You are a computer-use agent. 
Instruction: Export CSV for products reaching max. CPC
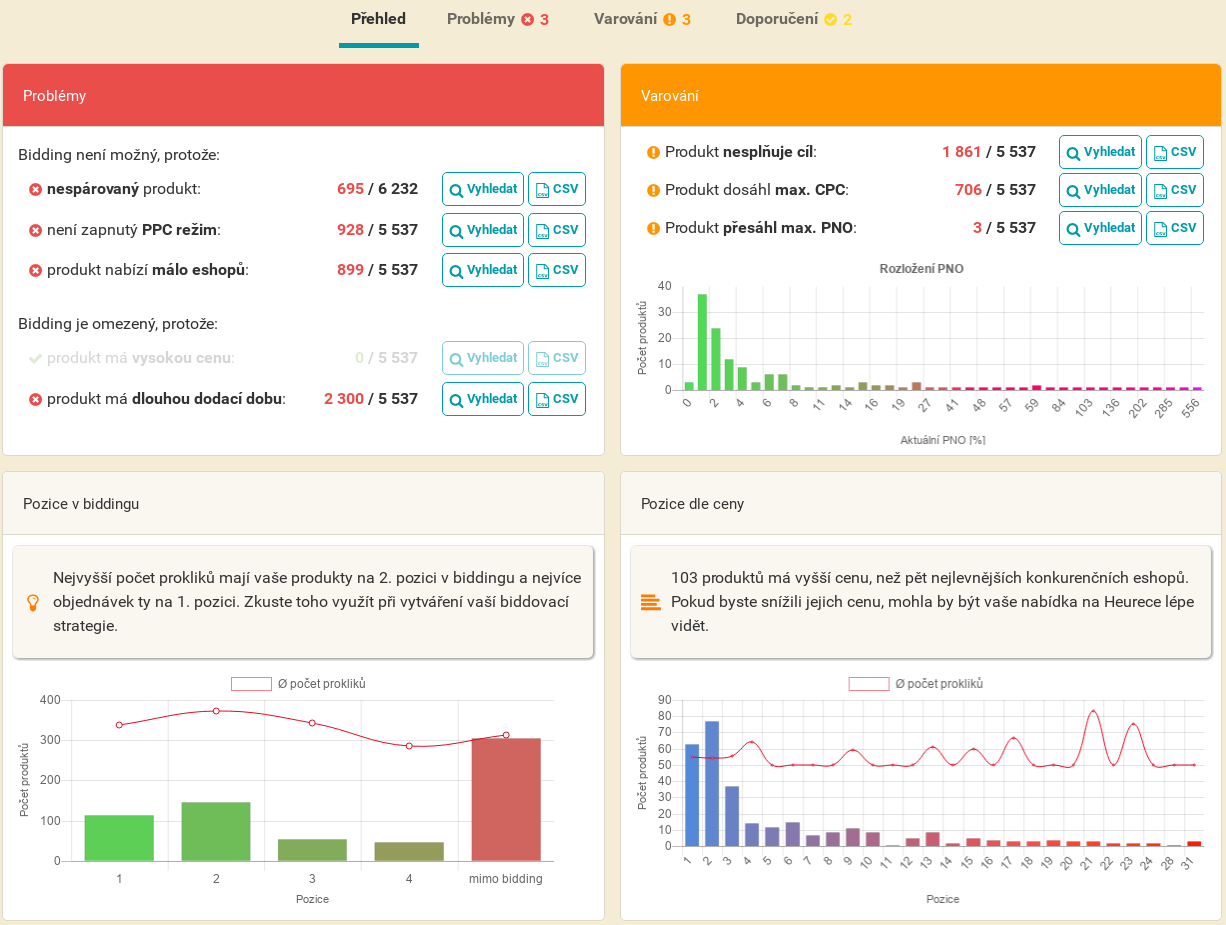(x=1174, y=190)
